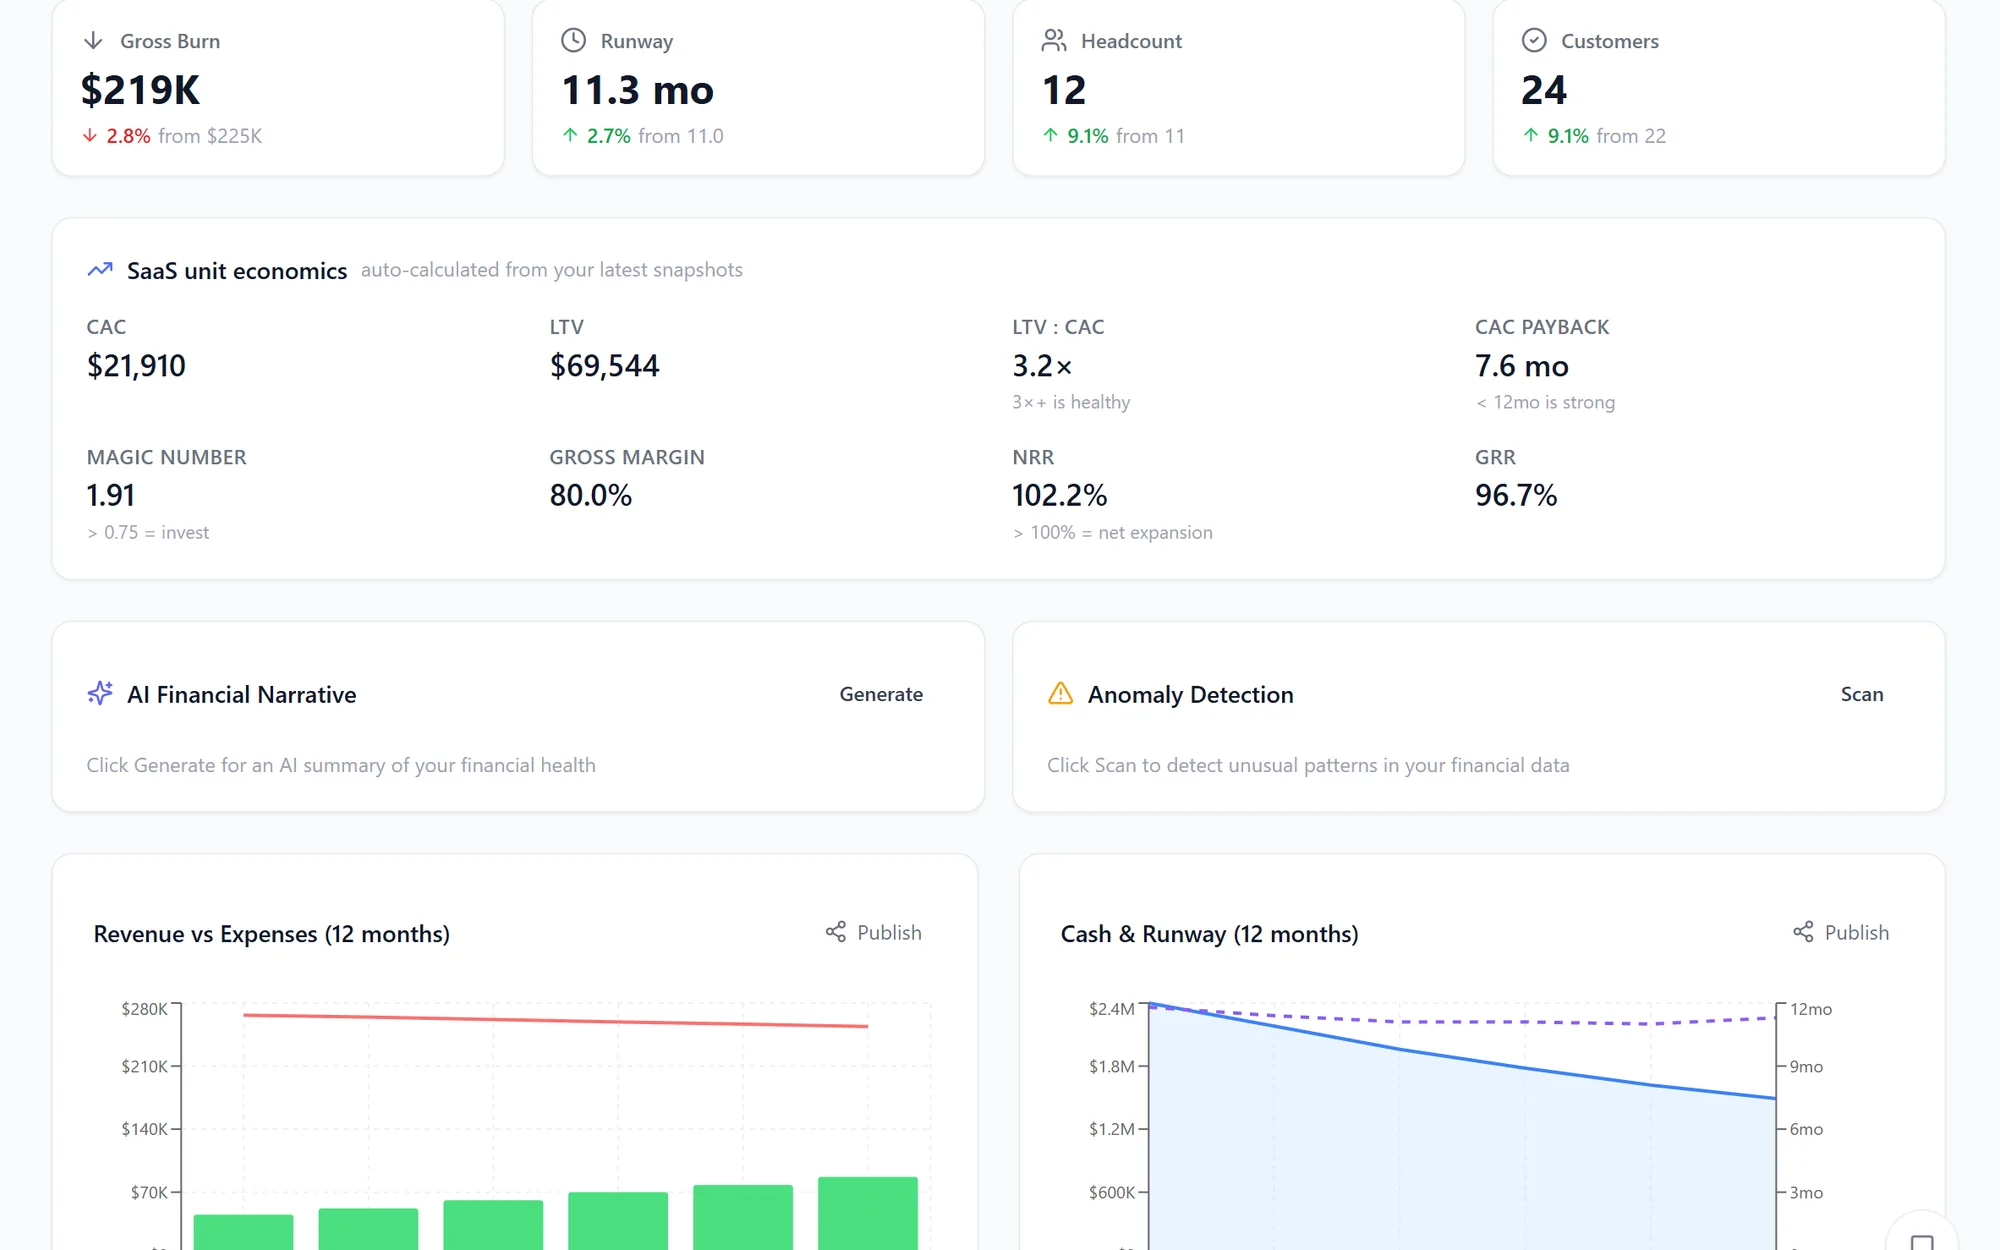Click the Runway clock icon
This screenshot has width=2000, height=1250.
coord(573,40)
